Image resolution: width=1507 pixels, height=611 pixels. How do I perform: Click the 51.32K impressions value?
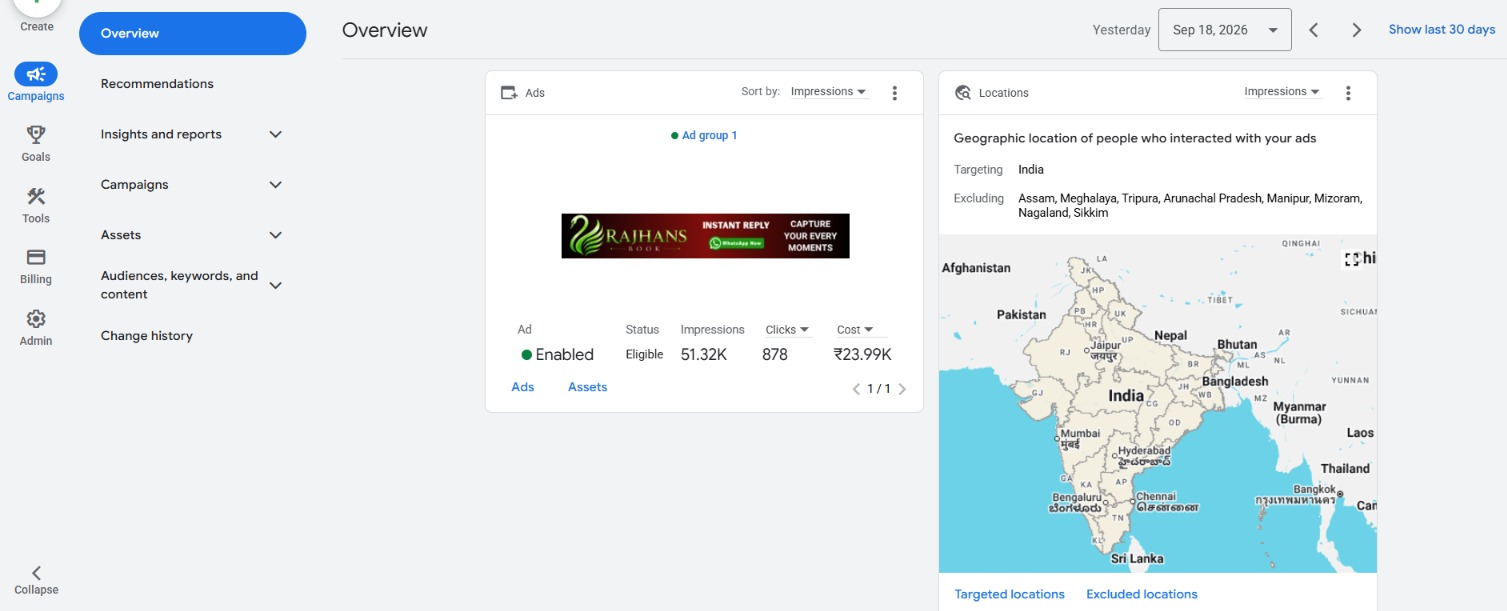point(704,354)
